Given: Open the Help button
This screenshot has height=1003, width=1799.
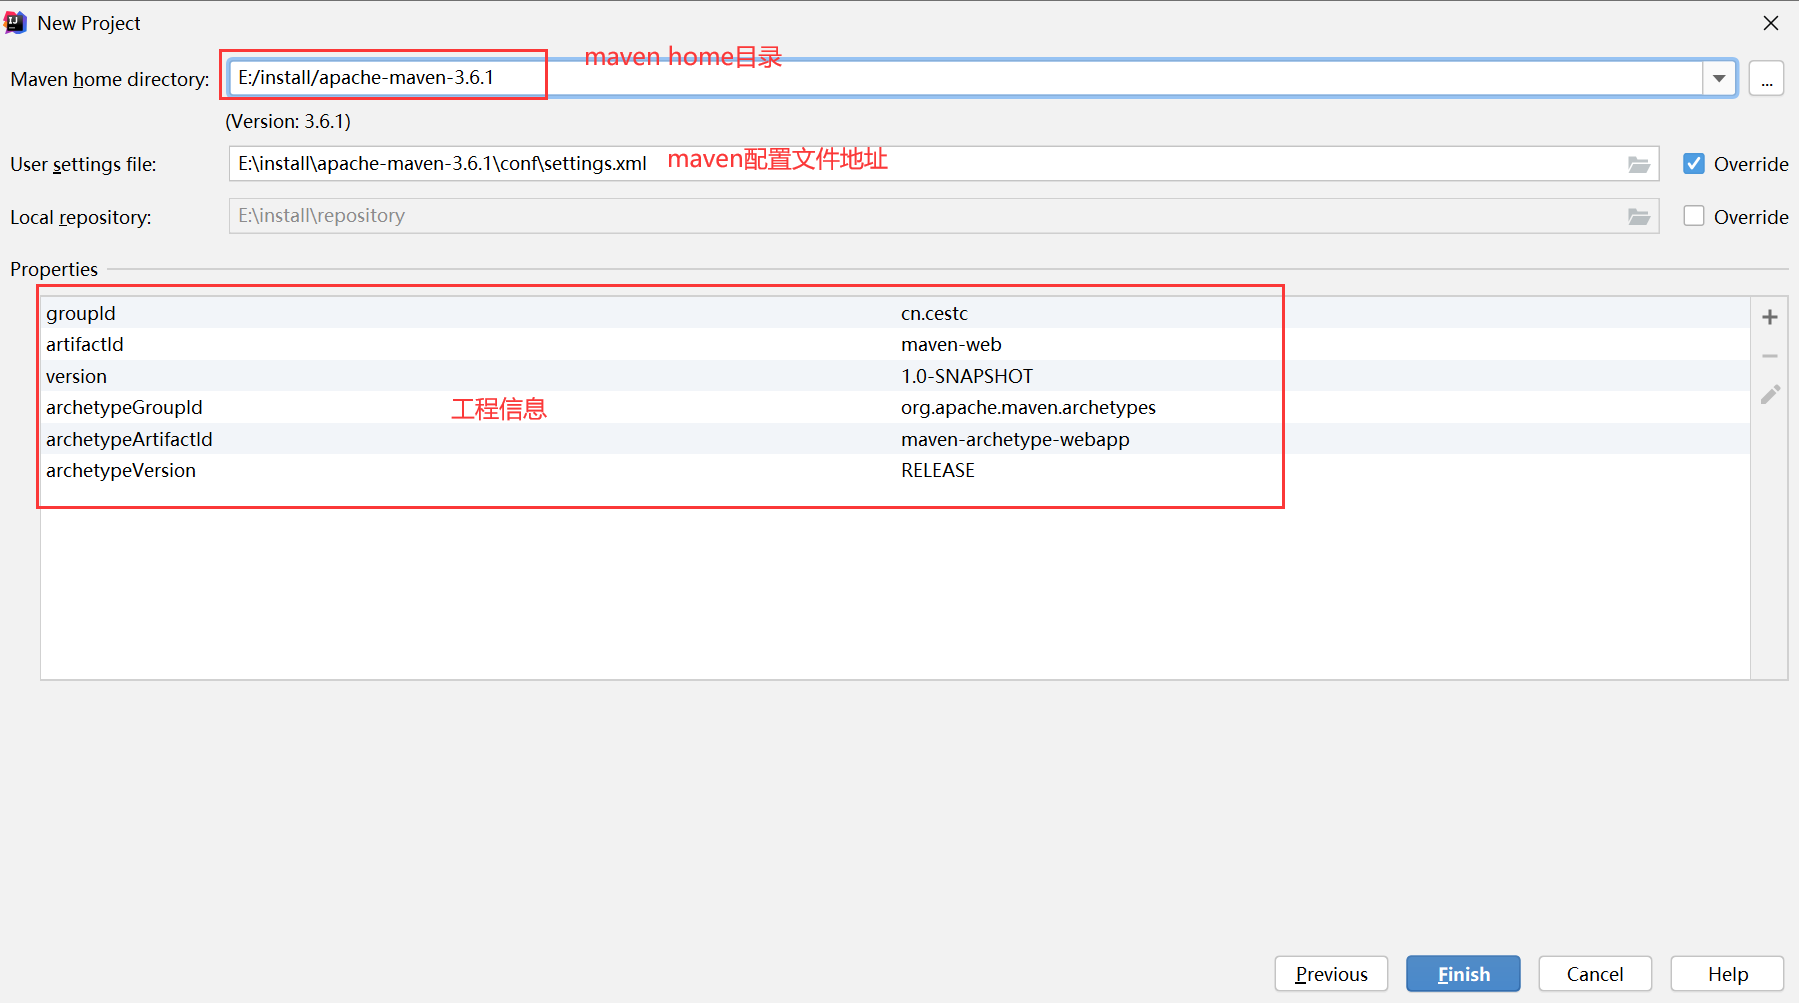Looking at the screenshot, I should click(x=1727, y=974).
